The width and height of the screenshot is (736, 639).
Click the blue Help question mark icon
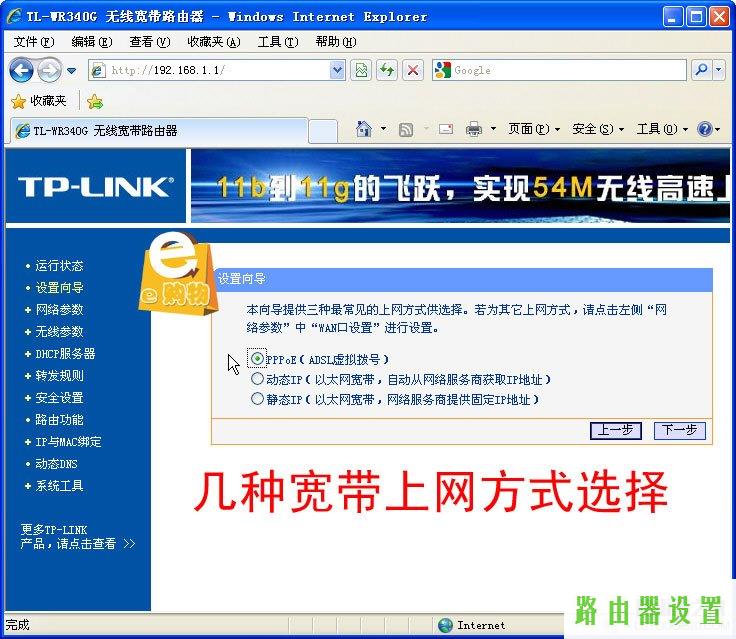point(705,129)
